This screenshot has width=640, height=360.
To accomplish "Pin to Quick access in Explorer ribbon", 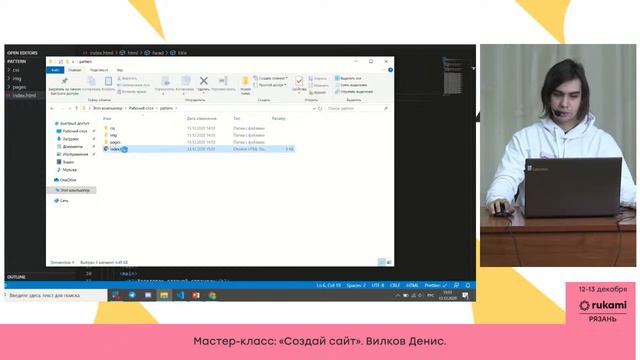I will (x=64, y=86).
